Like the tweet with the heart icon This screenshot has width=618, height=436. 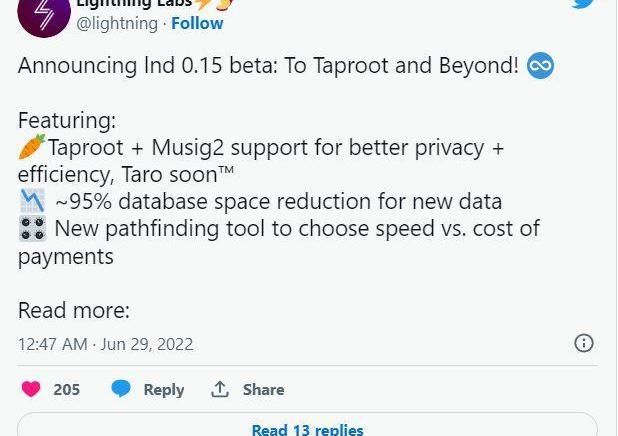point(32,389)
